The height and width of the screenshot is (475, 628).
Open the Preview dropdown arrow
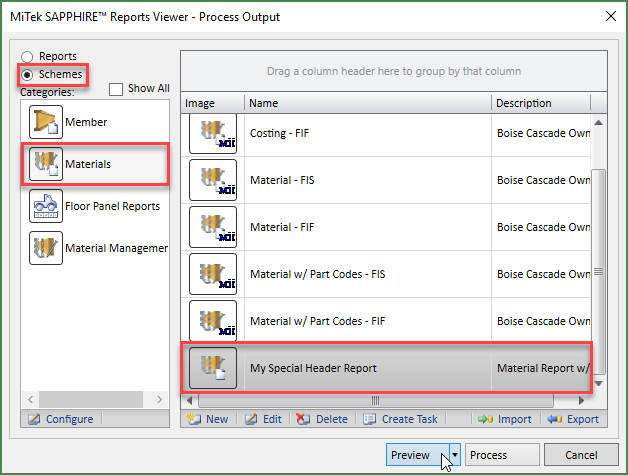tap(455, 455)
